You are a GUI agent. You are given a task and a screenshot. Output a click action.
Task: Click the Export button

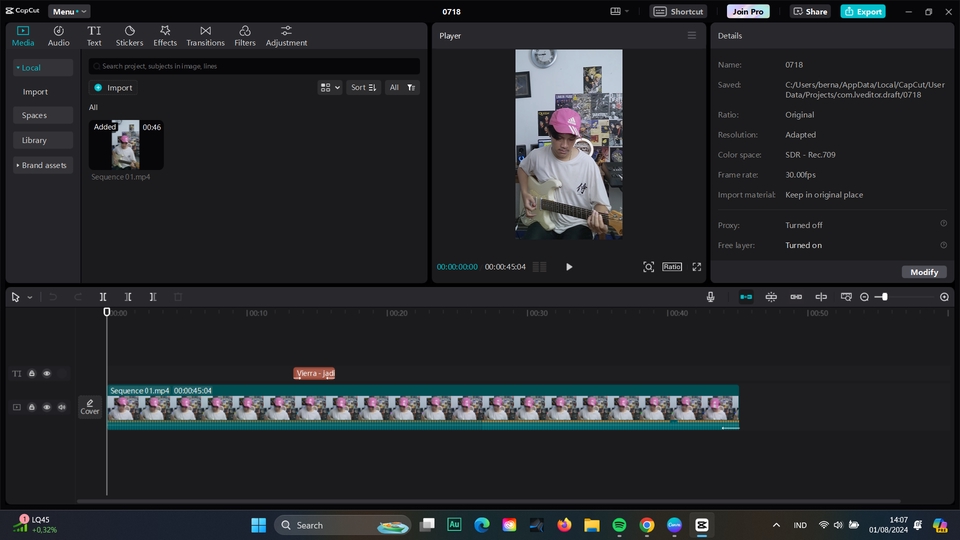(862, 11)
